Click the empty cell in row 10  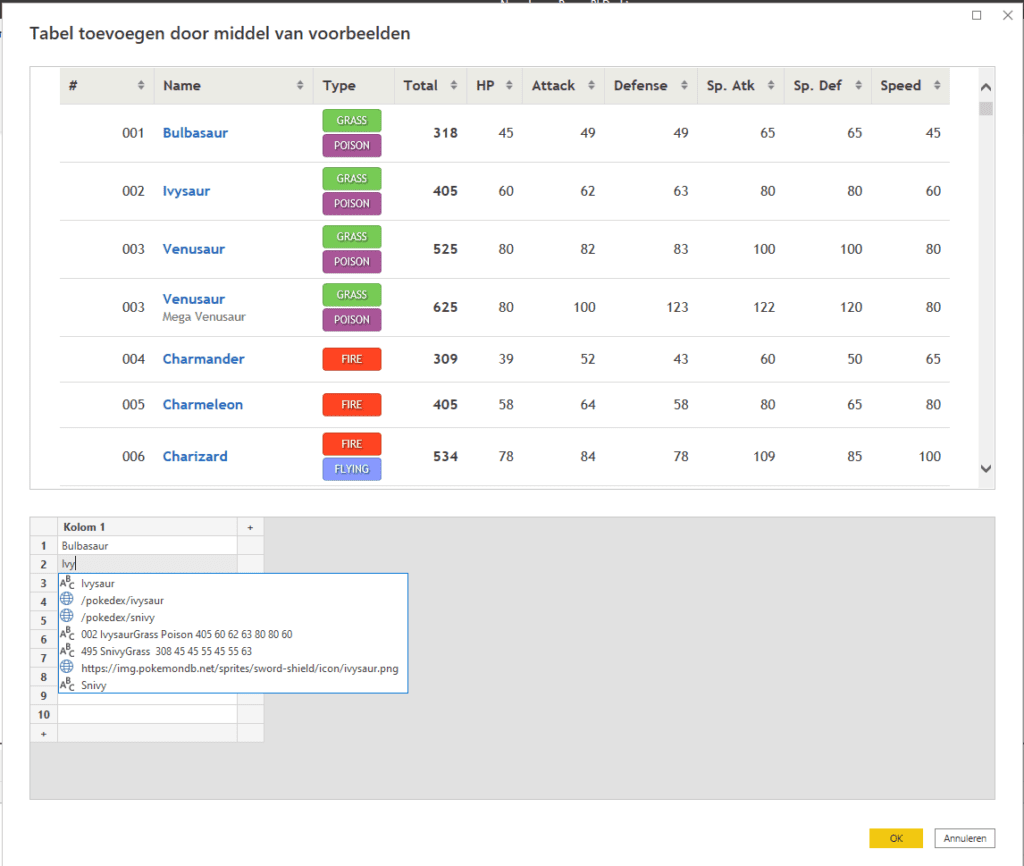tap(148, 714)
